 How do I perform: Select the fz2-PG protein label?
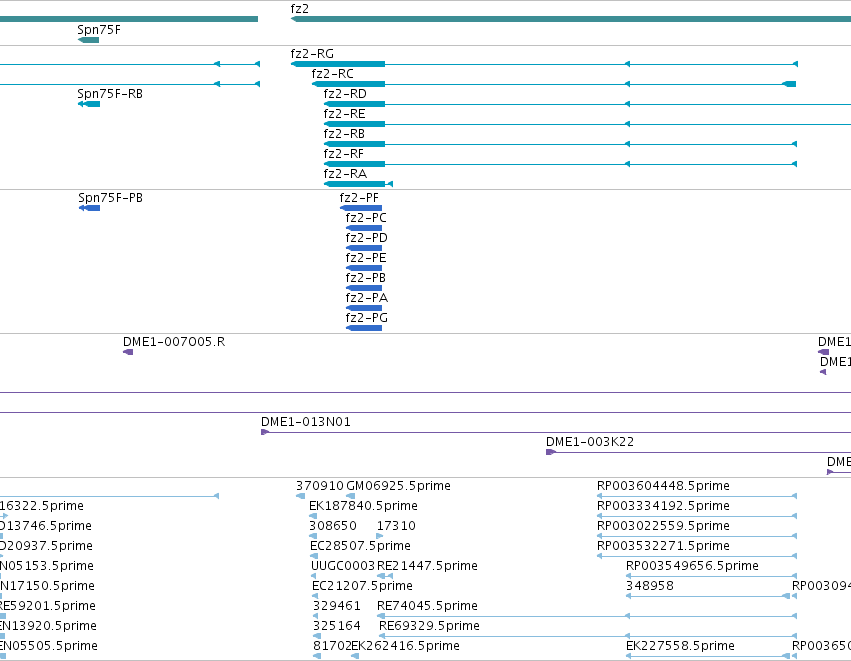point(367,318)
